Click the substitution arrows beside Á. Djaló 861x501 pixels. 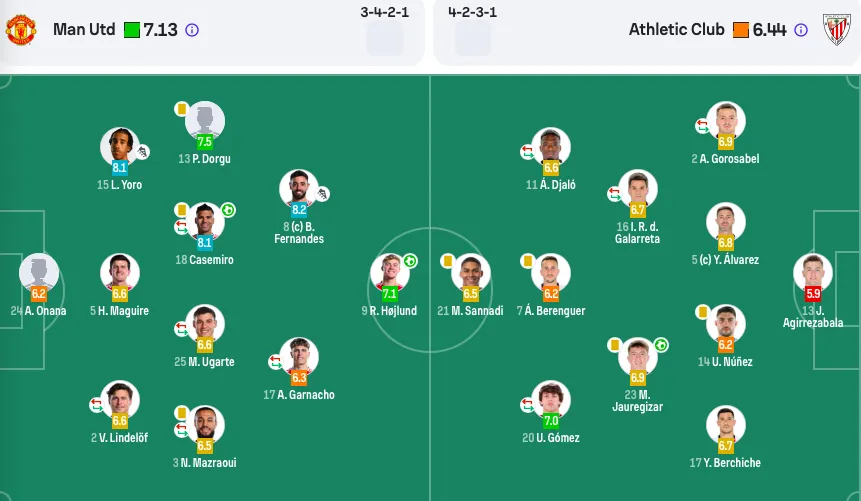(527, 152)
